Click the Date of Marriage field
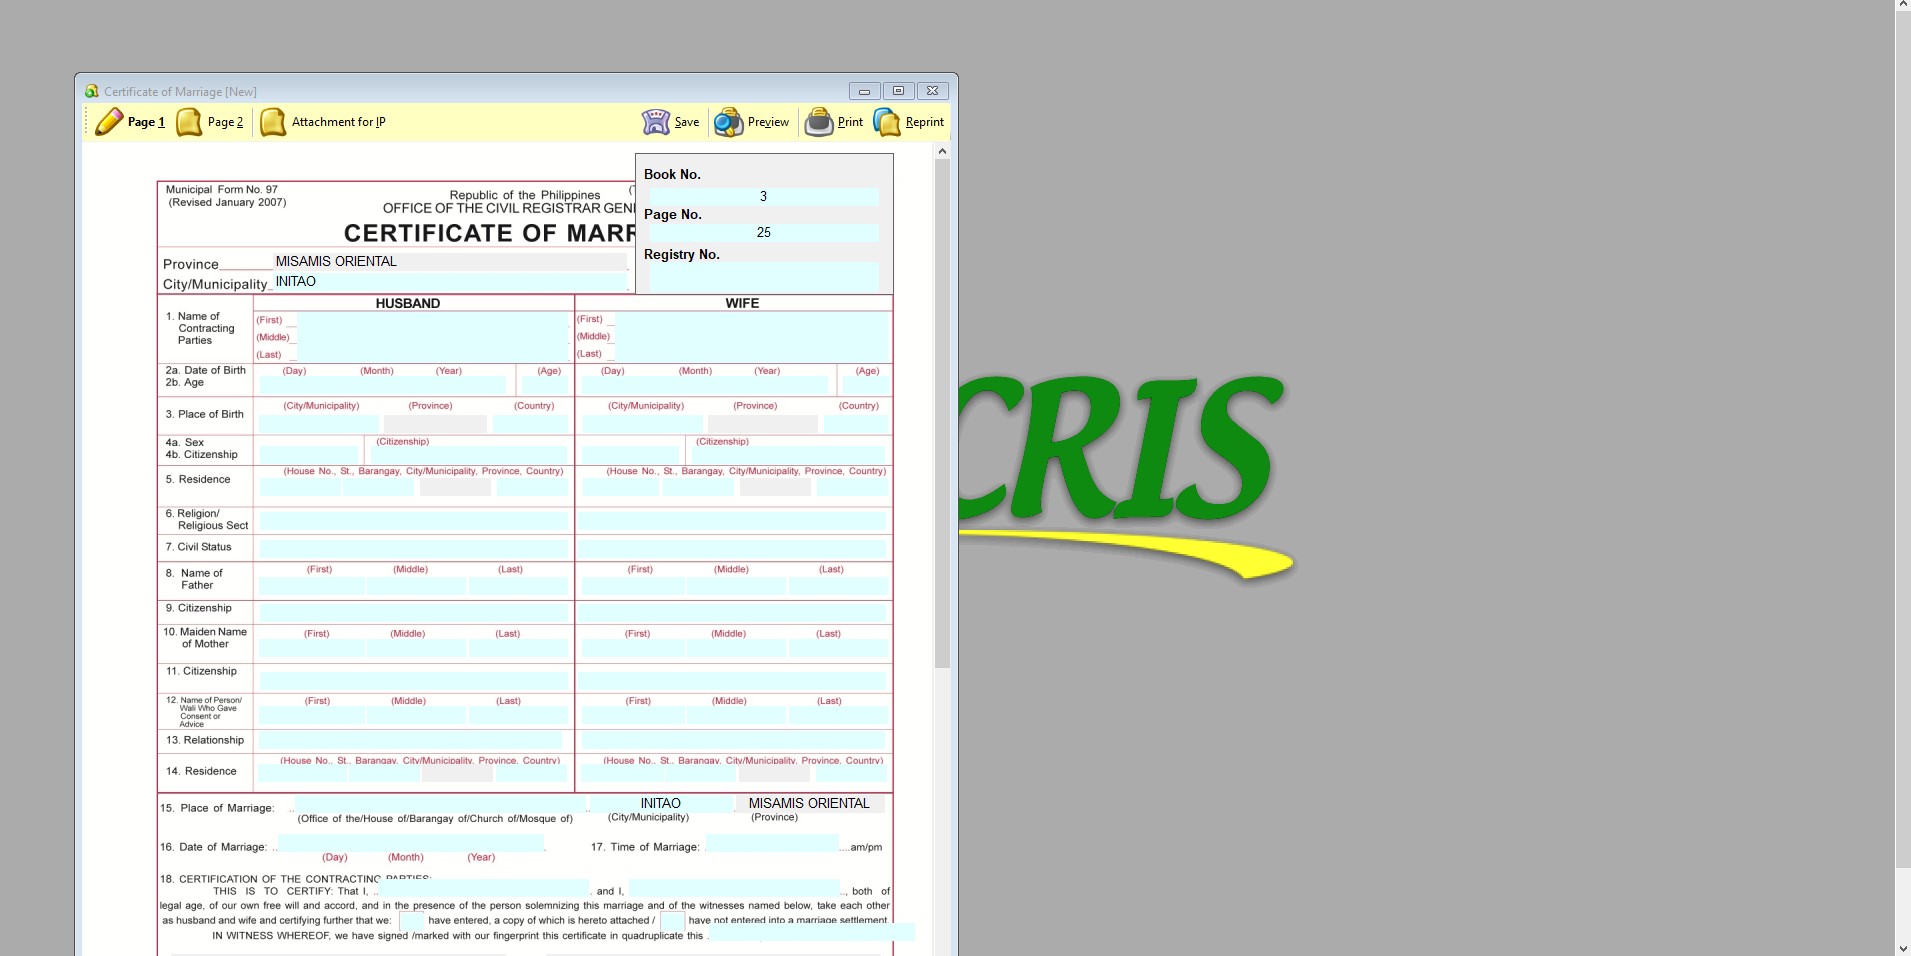This screenshot has width=1911, height=956. click(x=411, y=844)
